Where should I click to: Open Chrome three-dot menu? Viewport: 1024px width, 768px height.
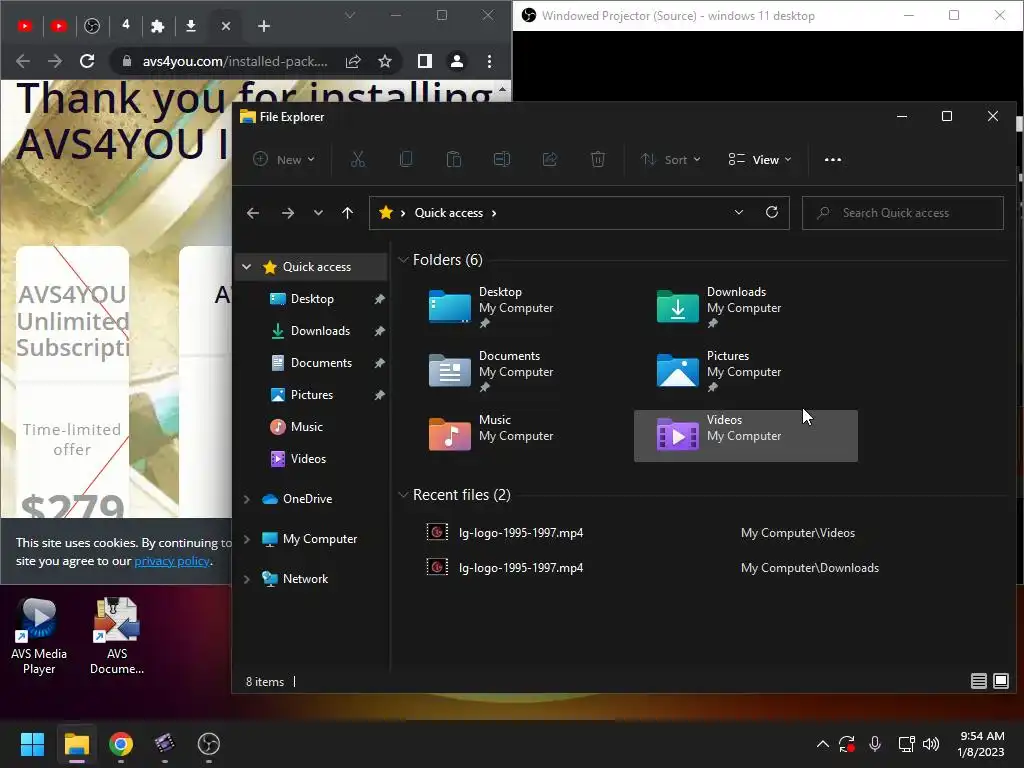489,61
